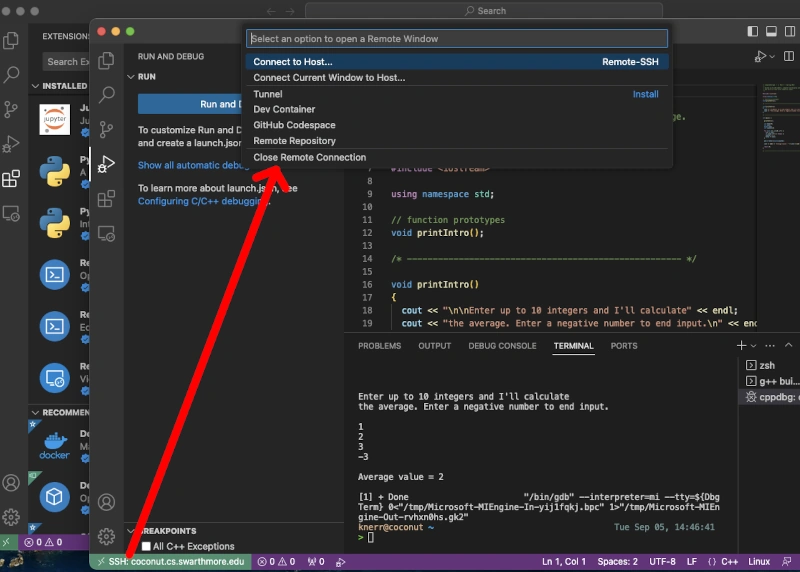Open Search view in front window activity bar
This screenshot has width=800, height=572.
pyautogui.click(x=106, y=95)
